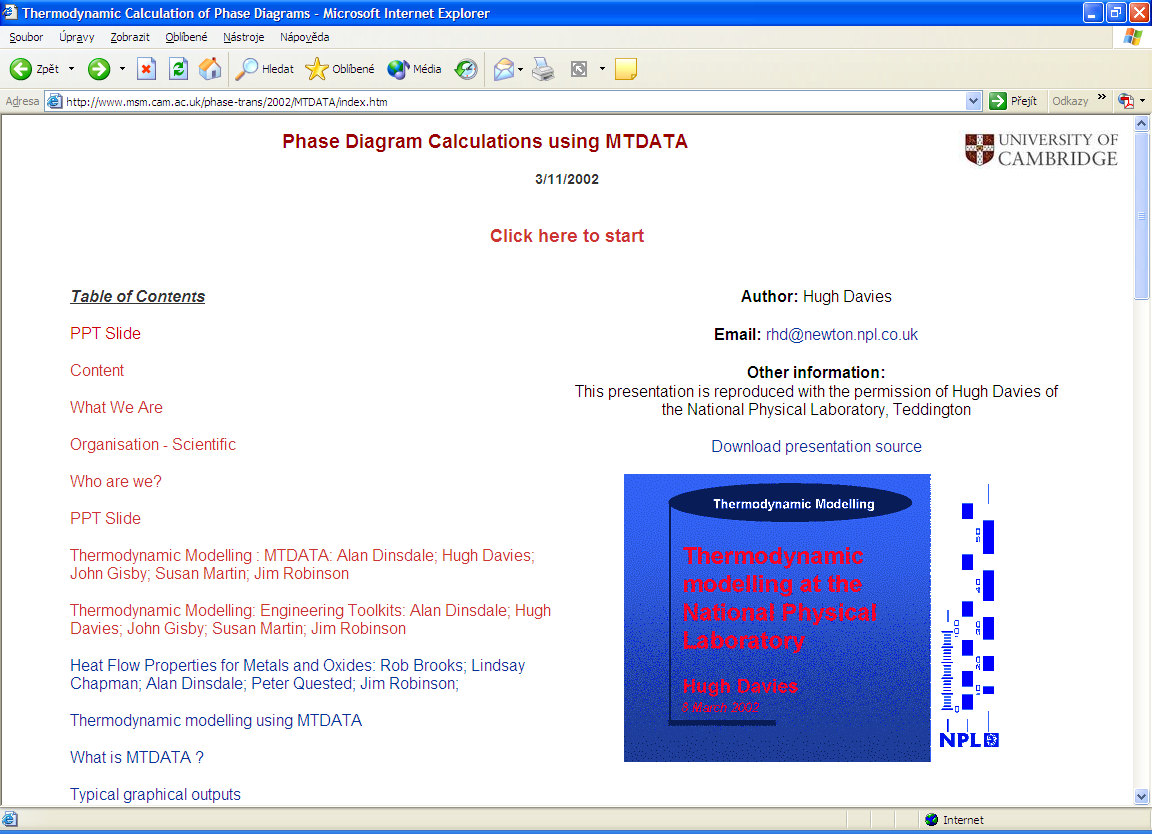Screen dimensions: 1152x834
Task: Refresh the page with the Refresh icon
Action: [x=179, y=69]
